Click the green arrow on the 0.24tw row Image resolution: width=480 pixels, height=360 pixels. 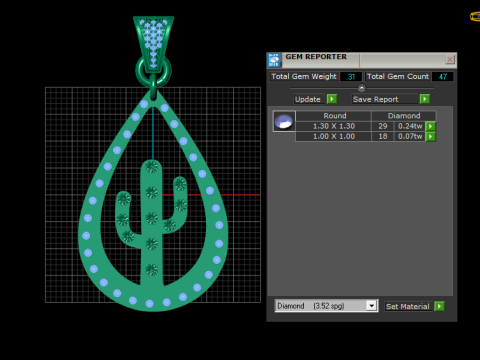pyautogui.click(x=430, y=126)
